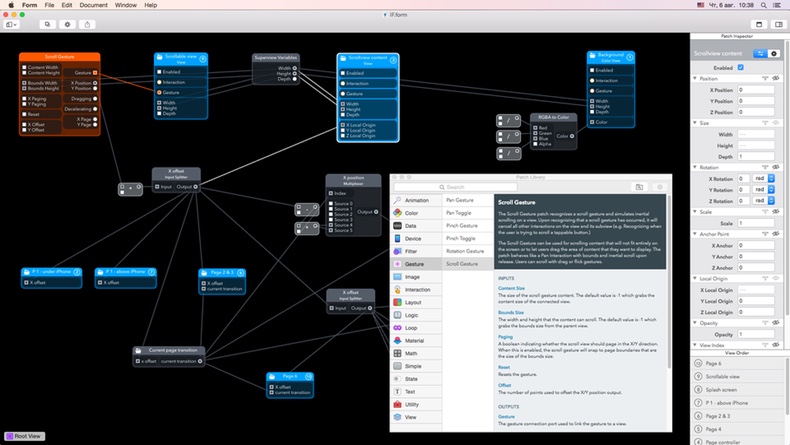Screen dimensions: 790x445
Task: Select the Math category icon
Action: click(x=398, y=353)
